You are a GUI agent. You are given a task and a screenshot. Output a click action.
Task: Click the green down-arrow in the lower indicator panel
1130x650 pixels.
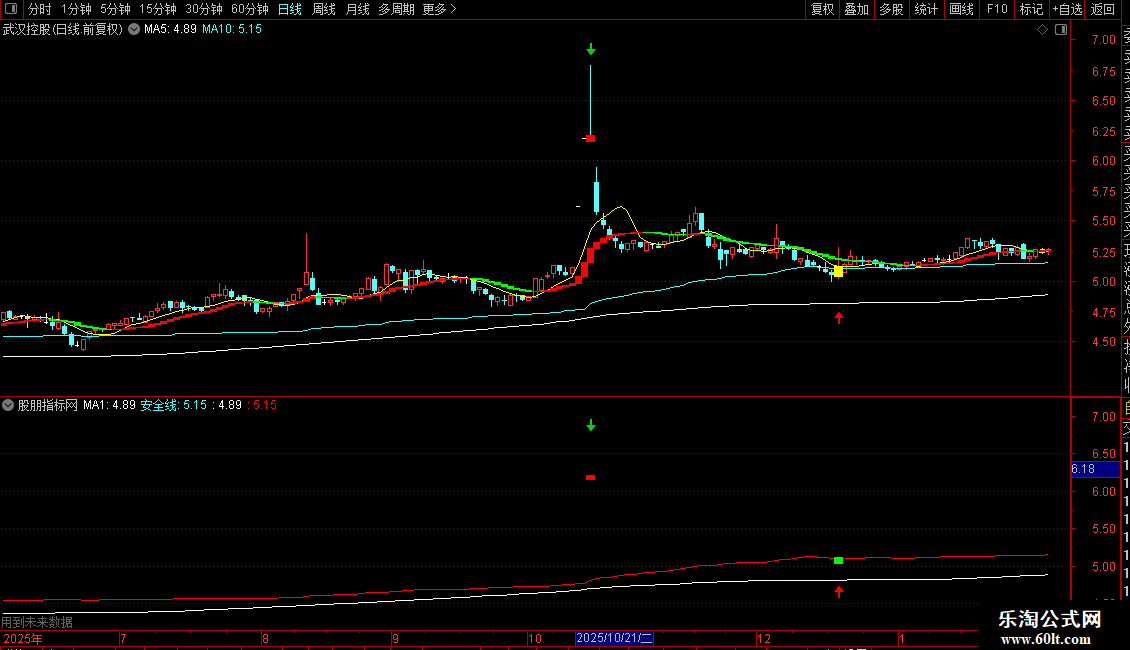[x=591, y=426]
